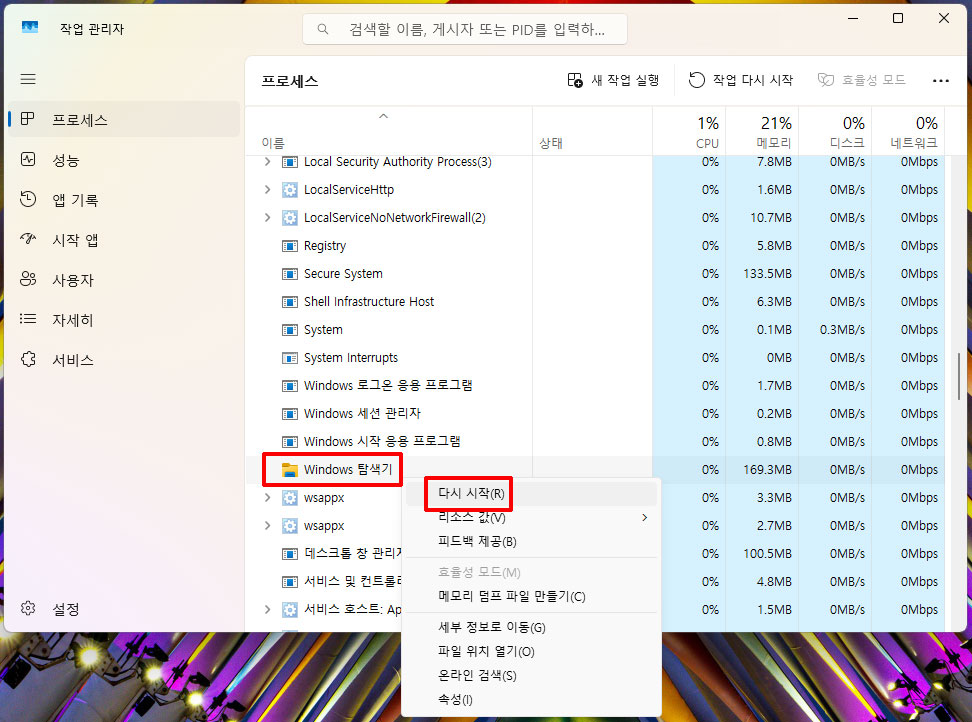
Task: Click 169.3MB memory value of Windows 탐색기
Action: point(767,470)
